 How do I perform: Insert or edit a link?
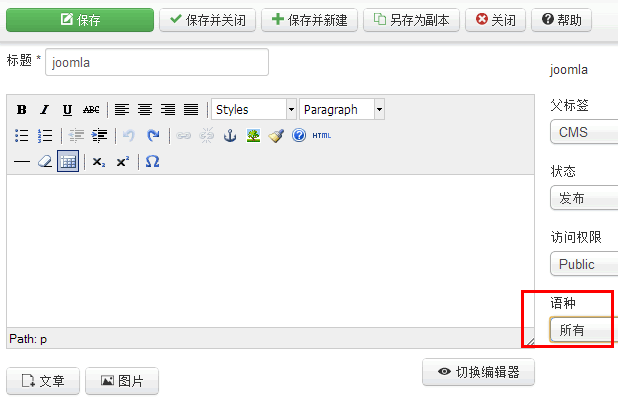tap(183, 136)
